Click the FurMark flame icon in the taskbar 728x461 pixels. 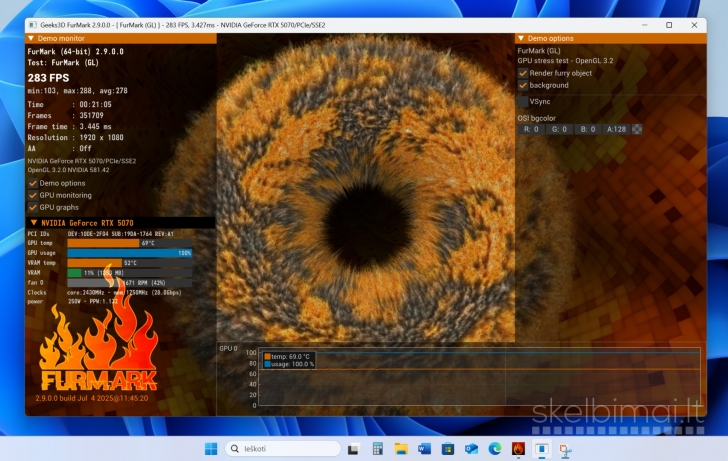tap(519, 449)
